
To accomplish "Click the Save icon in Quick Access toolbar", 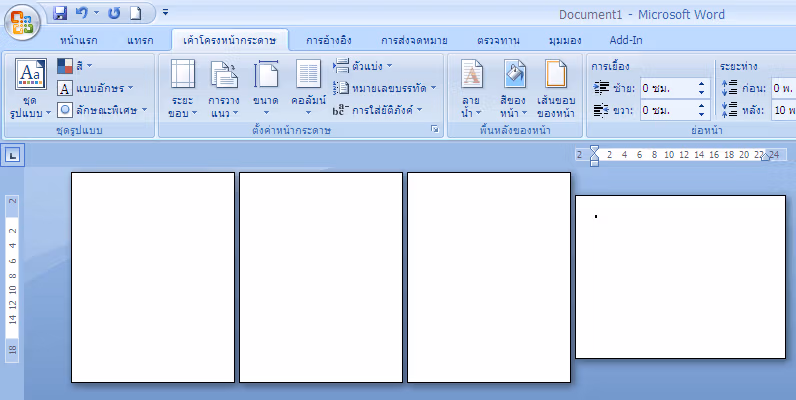I will tap(60, 13).
